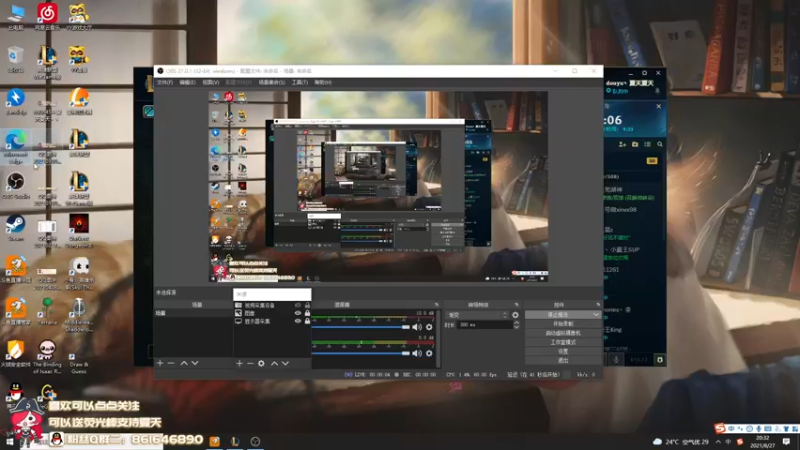This screenshot has width=800, height=450.
Task: Toggle the lock on the video capture device source
Action: pos(307,305)
